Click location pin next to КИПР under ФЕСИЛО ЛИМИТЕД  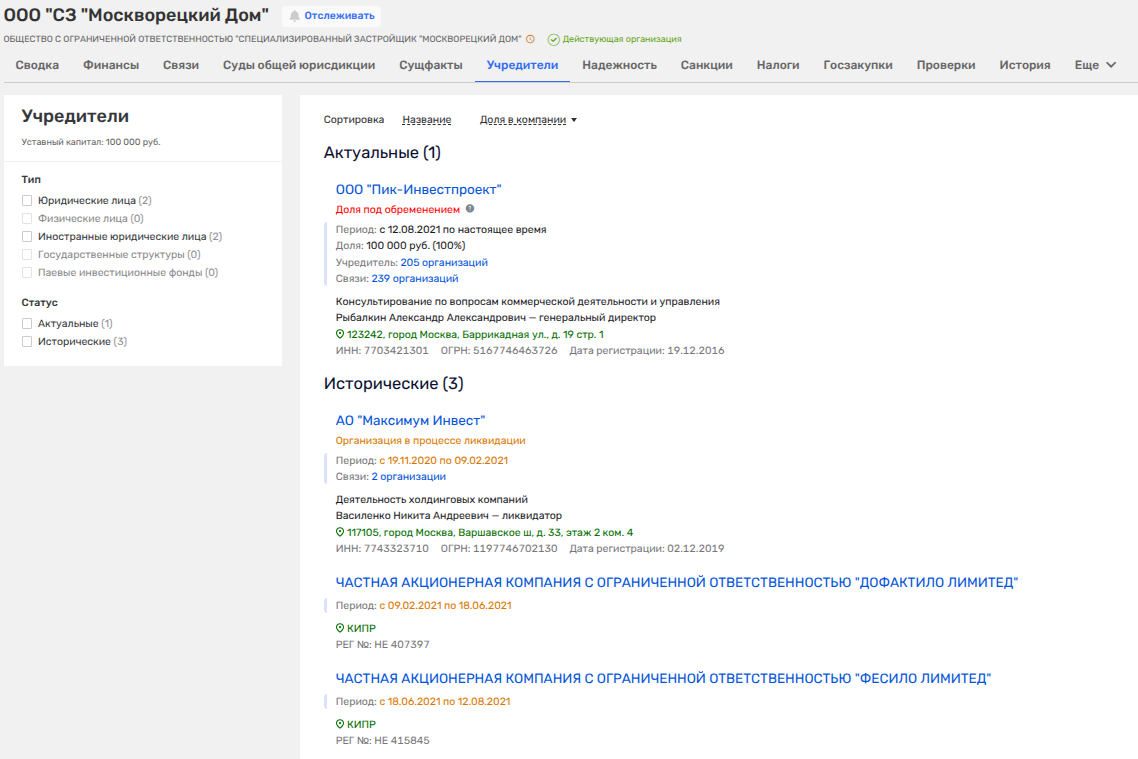pyautogui.click(x=340, y=724)
